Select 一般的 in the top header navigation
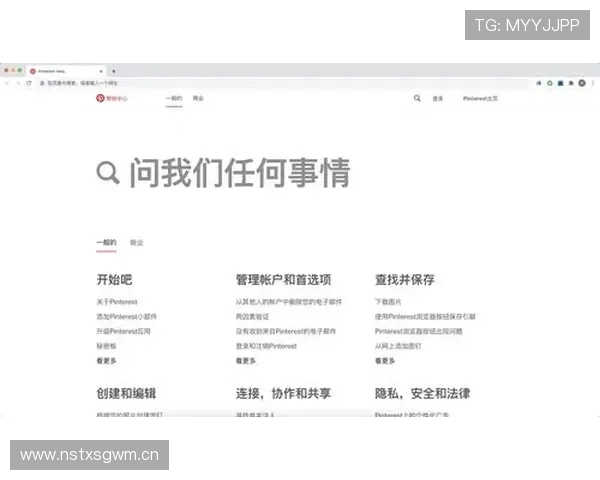This screenshot has width=600, height=480. (x=174, y=98)
